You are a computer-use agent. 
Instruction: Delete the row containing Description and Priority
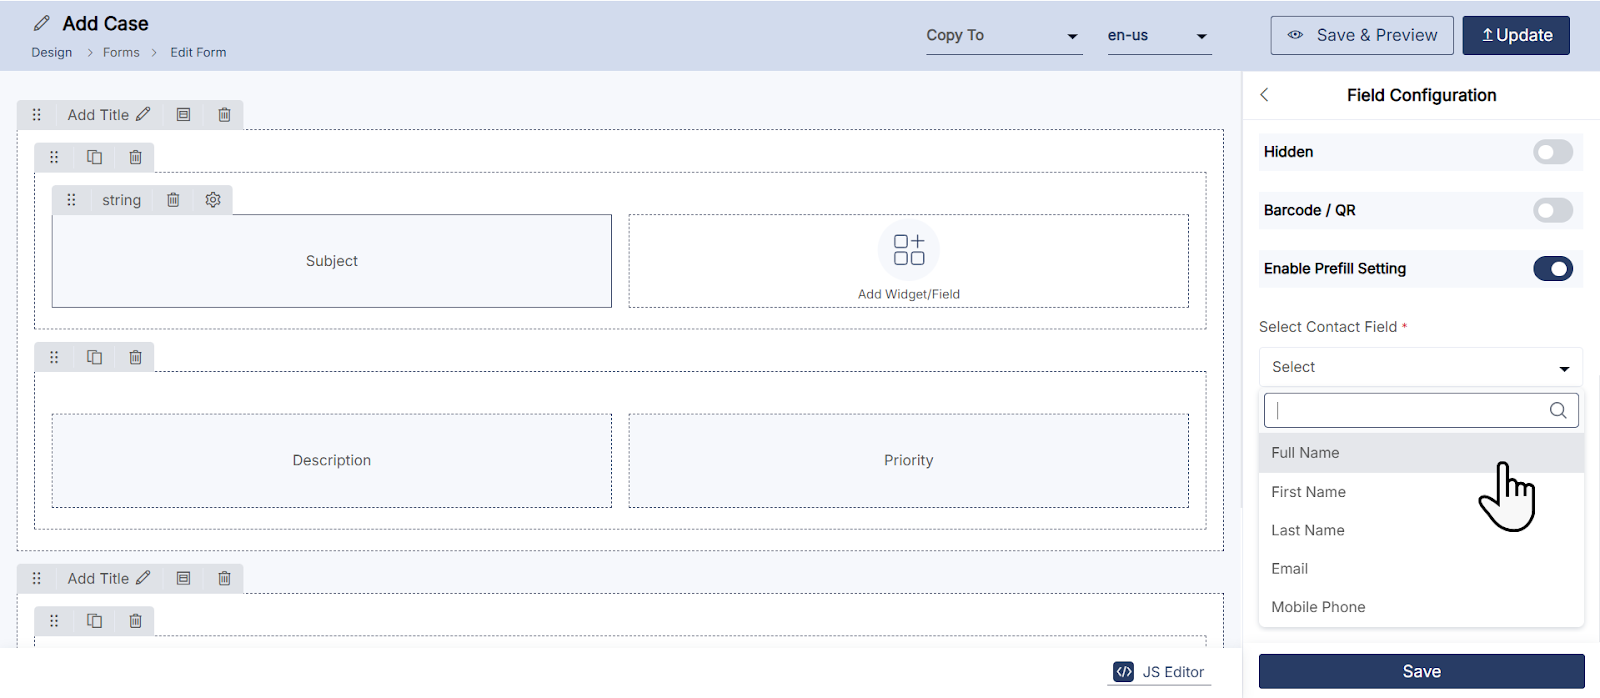click(x=135, y=357)
